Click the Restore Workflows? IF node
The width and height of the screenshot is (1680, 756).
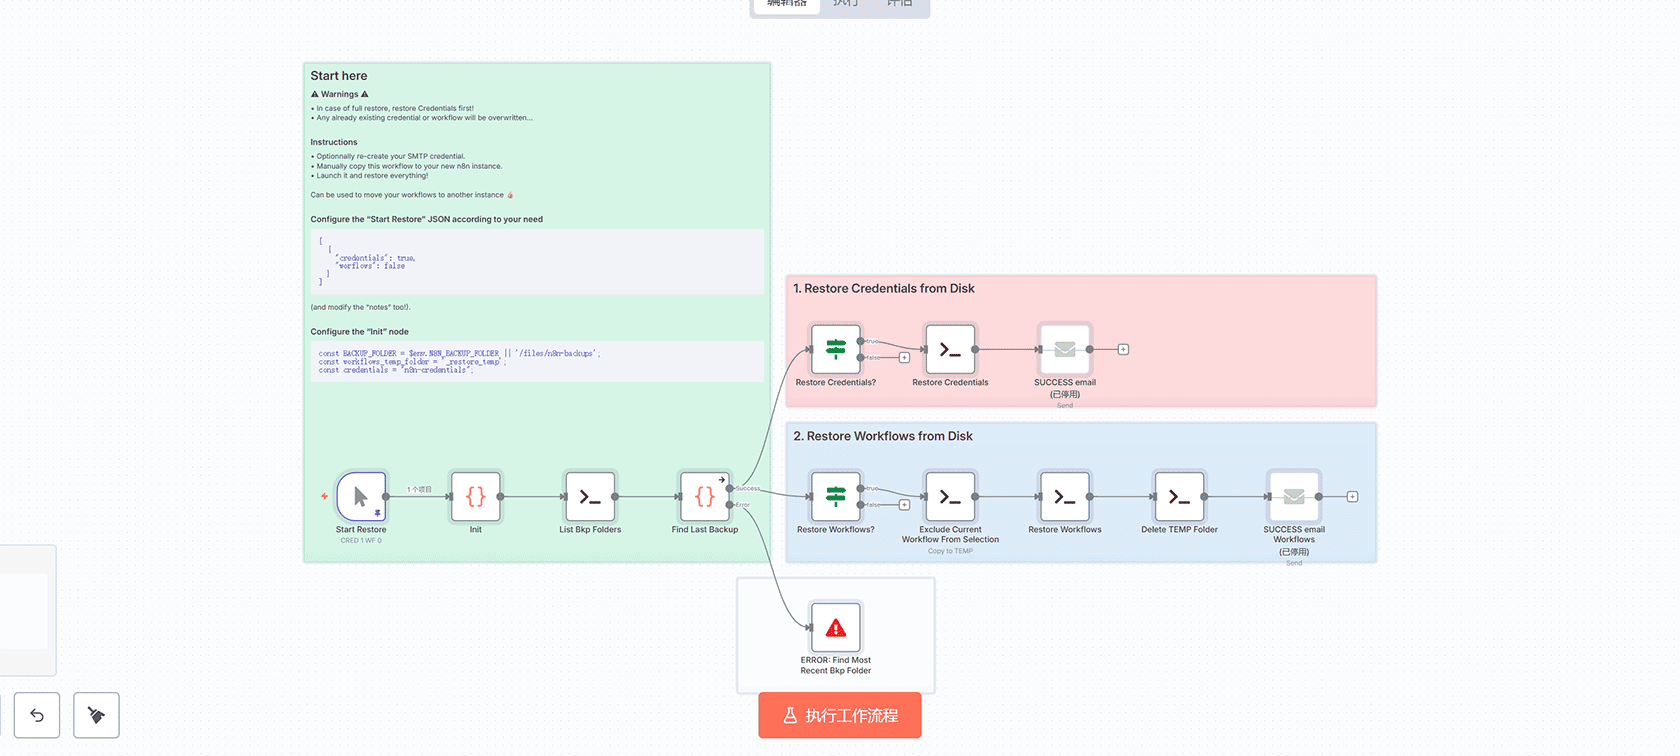click(x=836, y=496)
